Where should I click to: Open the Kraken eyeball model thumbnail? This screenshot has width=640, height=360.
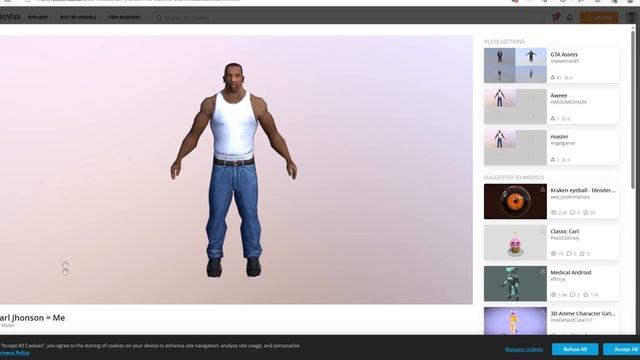(x=515, y=201)
